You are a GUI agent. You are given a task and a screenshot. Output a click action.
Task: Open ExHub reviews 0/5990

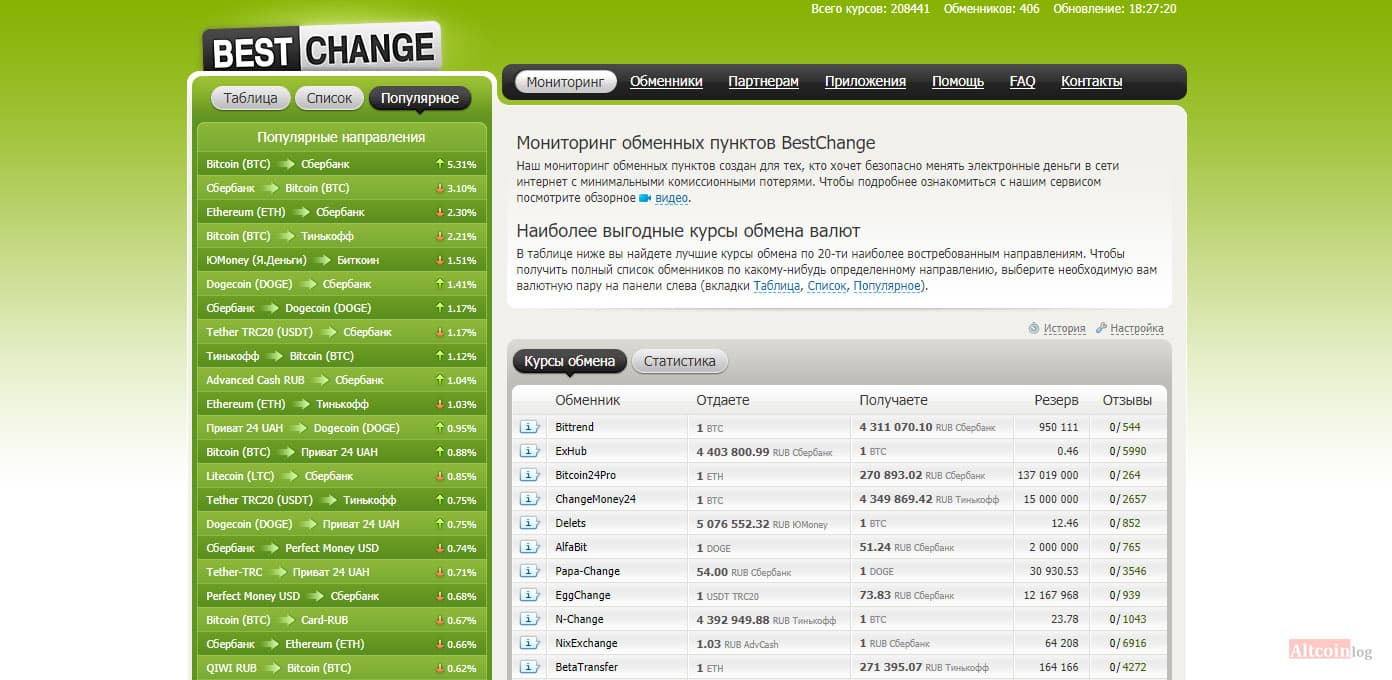click(1127, 451)
